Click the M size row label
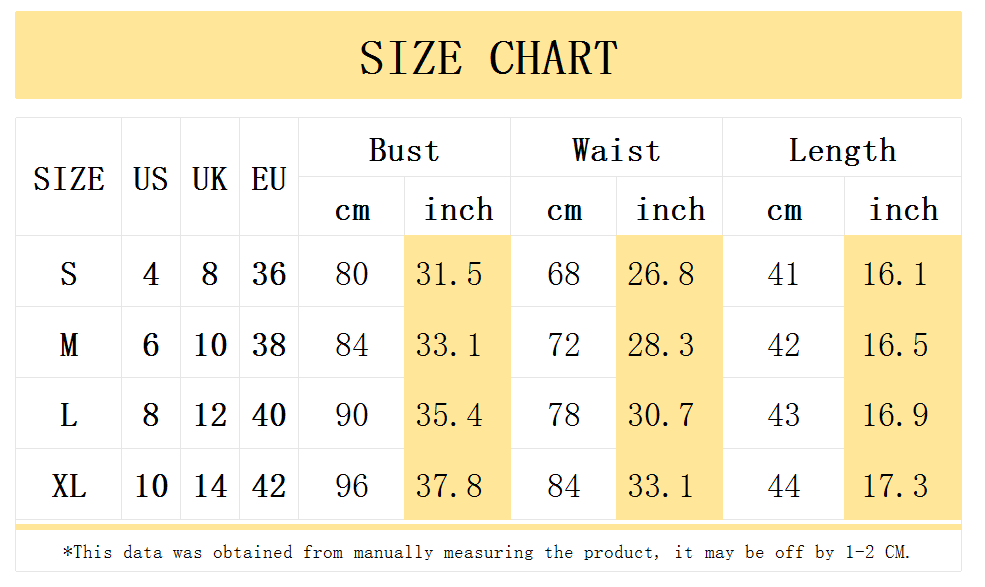The image size is (985, 587). click(x=68, y=343)
